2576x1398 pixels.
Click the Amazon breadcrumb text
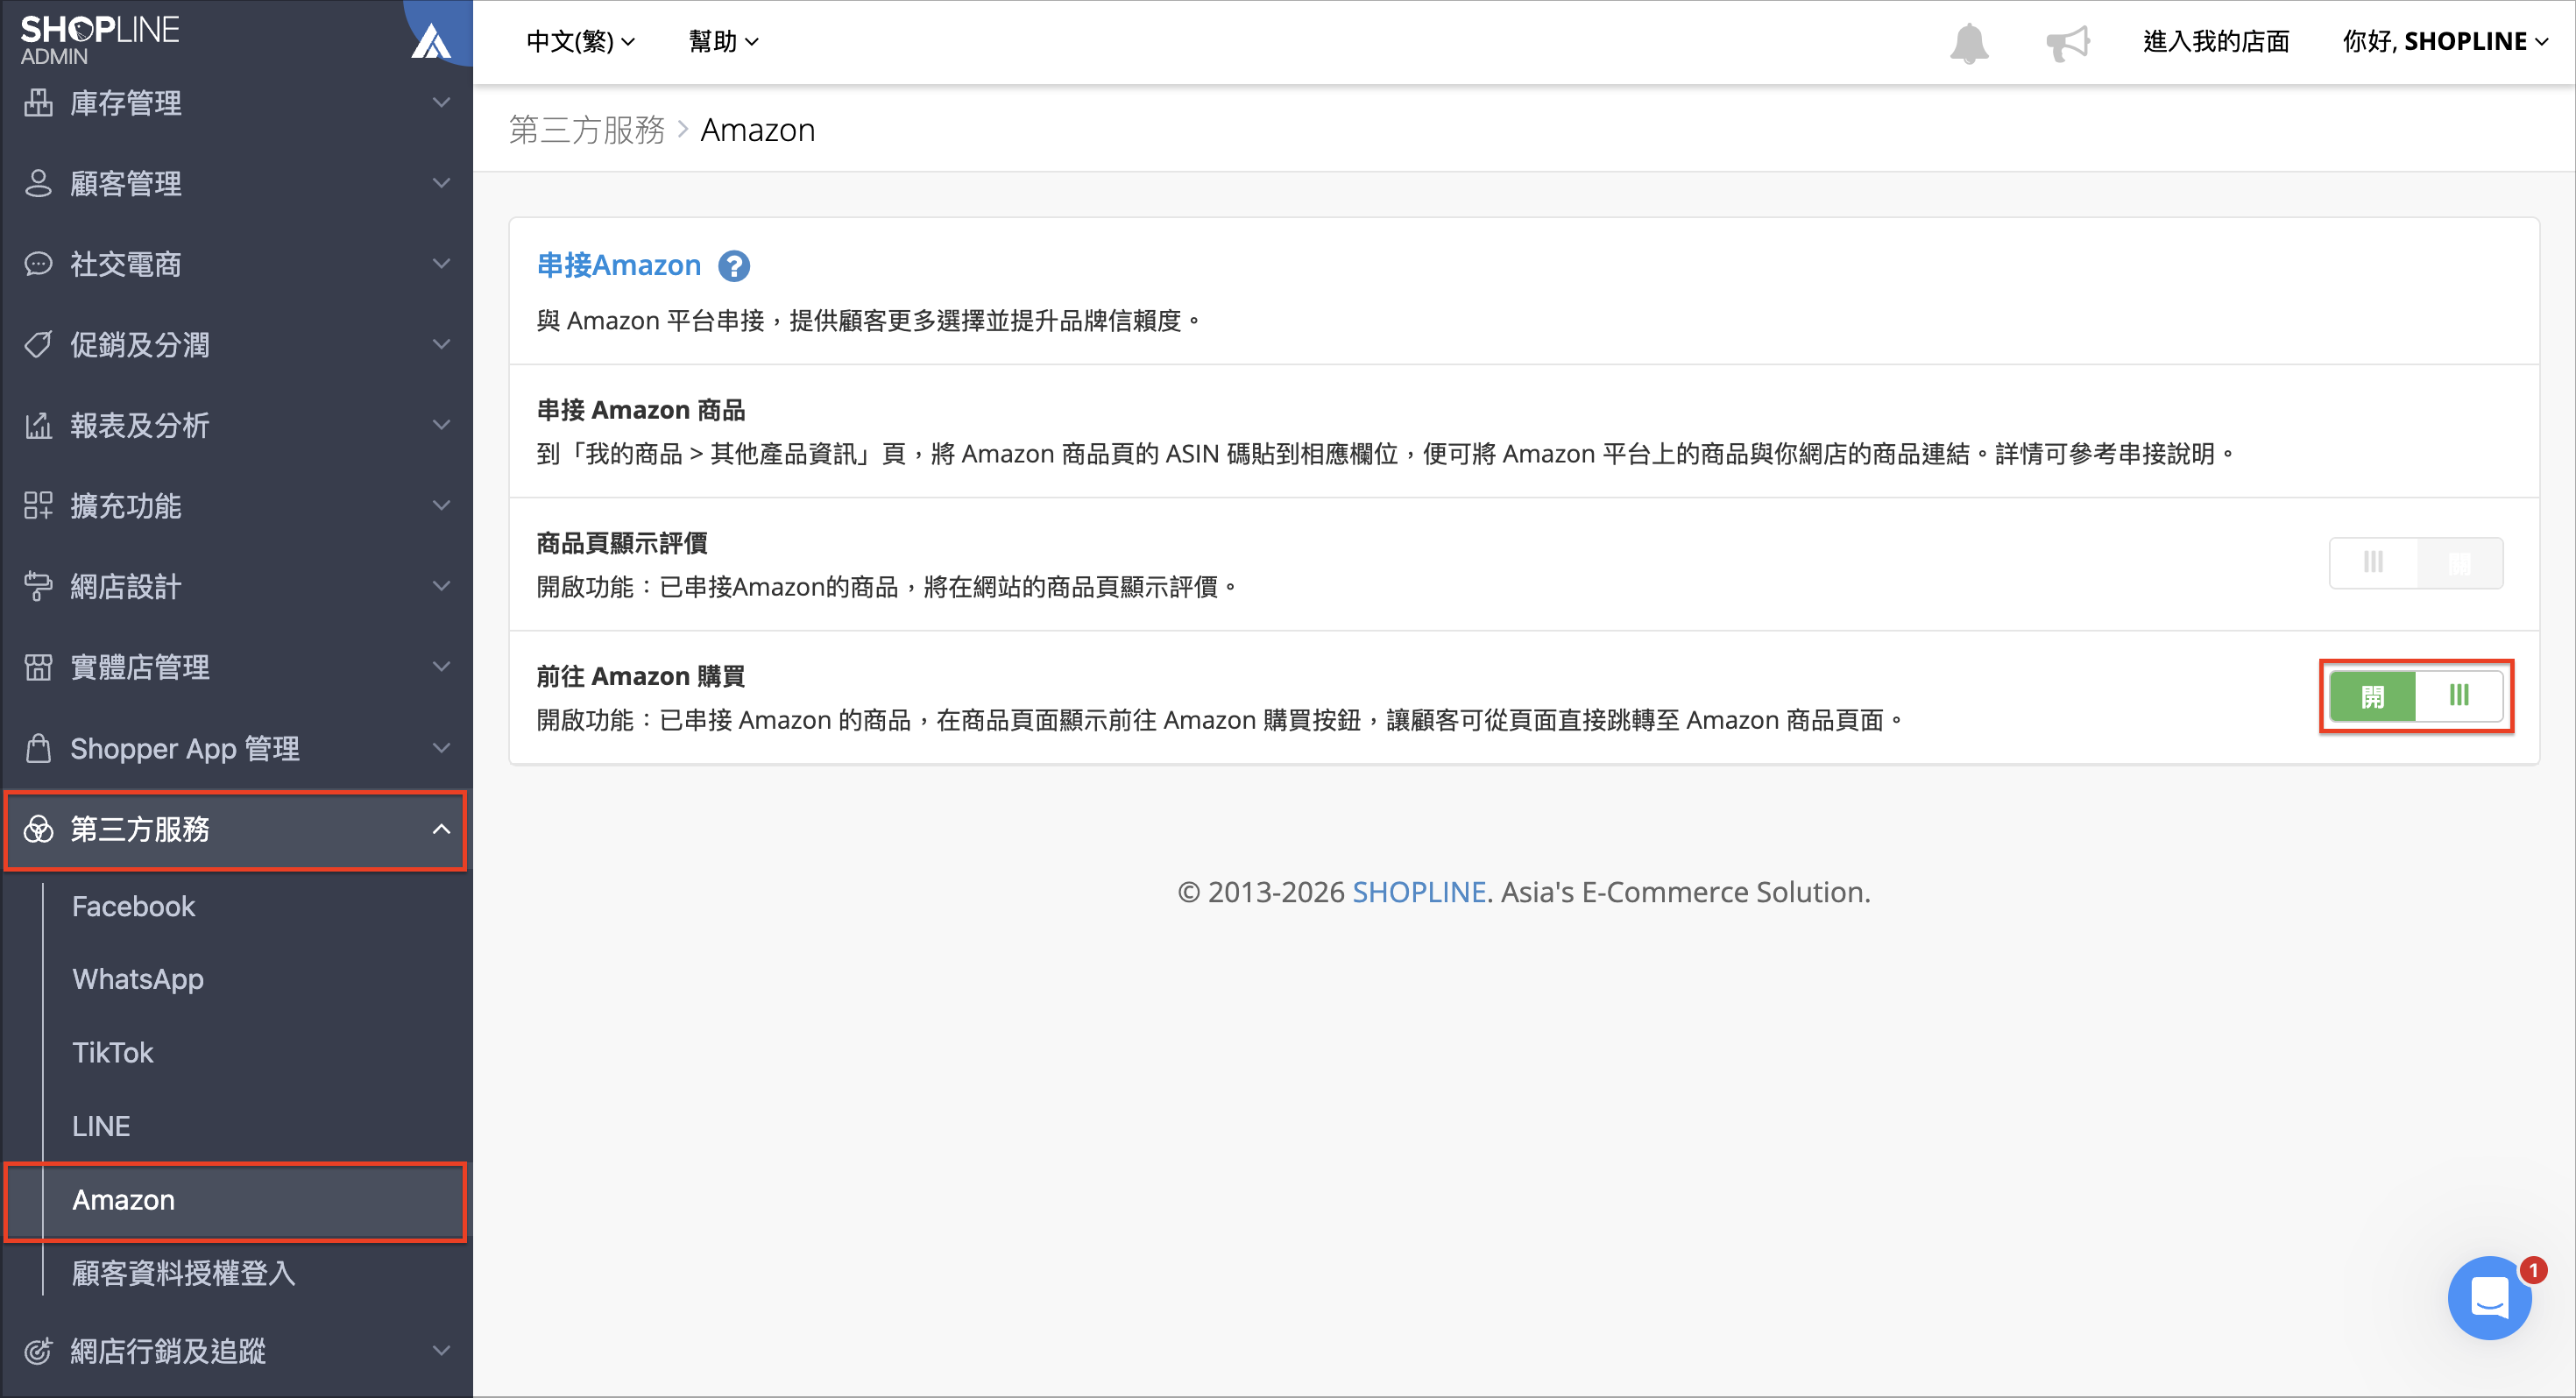[x=758, y=130]
